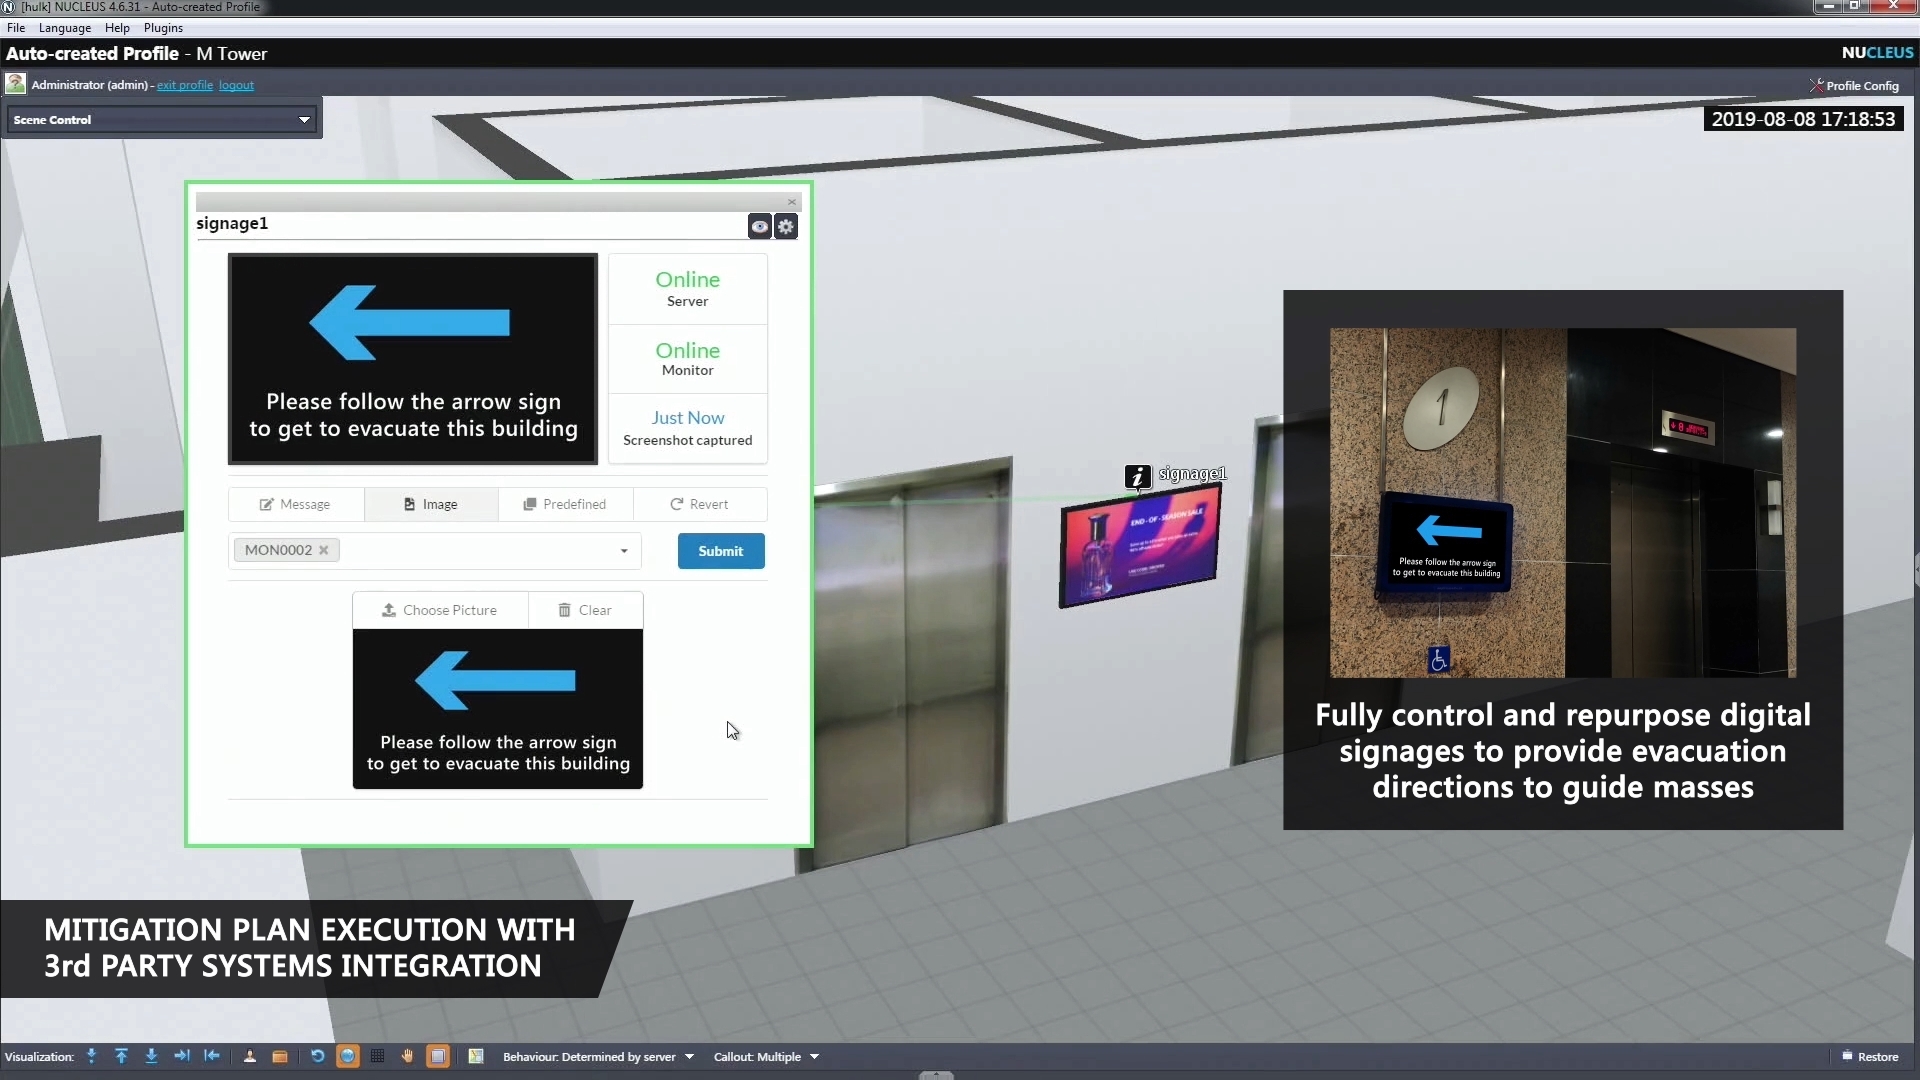Open the Language menu
This screenshot has height=1080, width=1920.
[65, 28]
